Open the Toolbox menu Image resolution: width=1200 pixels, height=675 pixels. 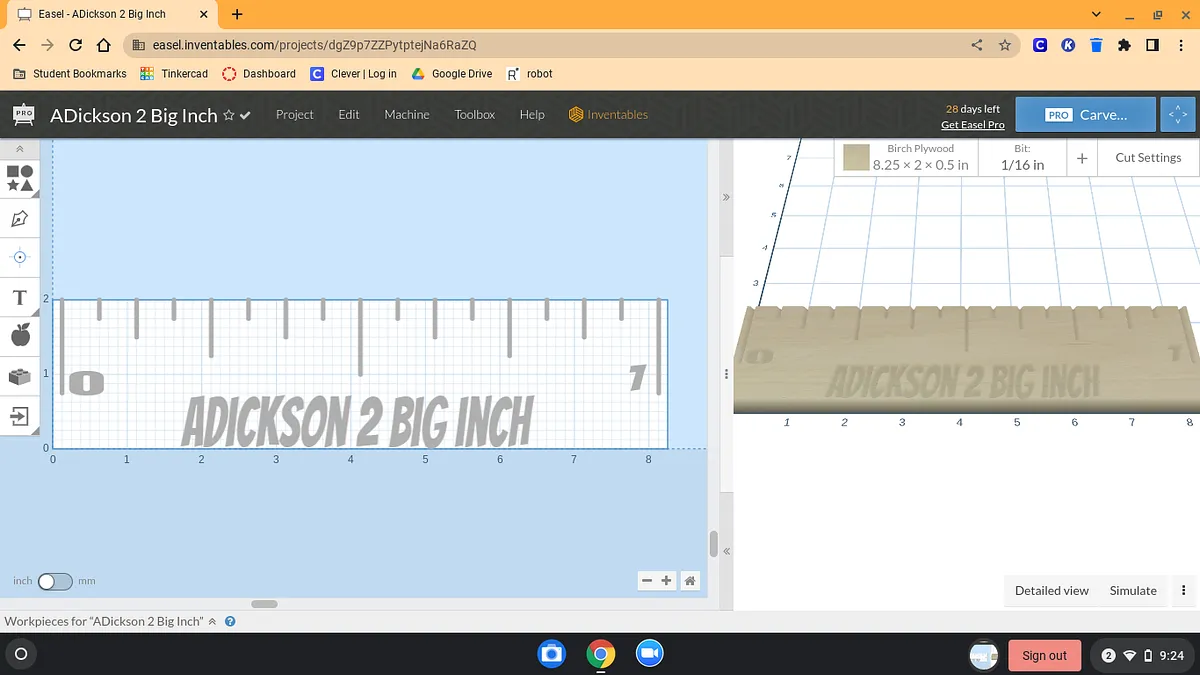(x=475, y=114)
